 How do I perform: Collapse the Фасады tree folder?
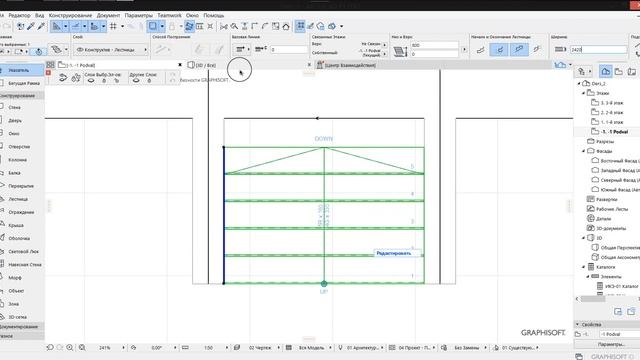583,151
